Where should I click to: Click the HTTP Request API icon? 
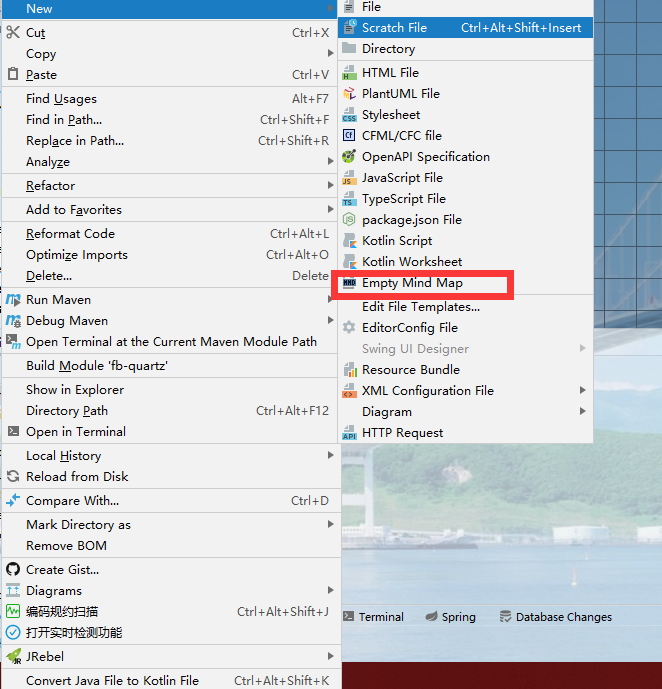click(349, 433)
